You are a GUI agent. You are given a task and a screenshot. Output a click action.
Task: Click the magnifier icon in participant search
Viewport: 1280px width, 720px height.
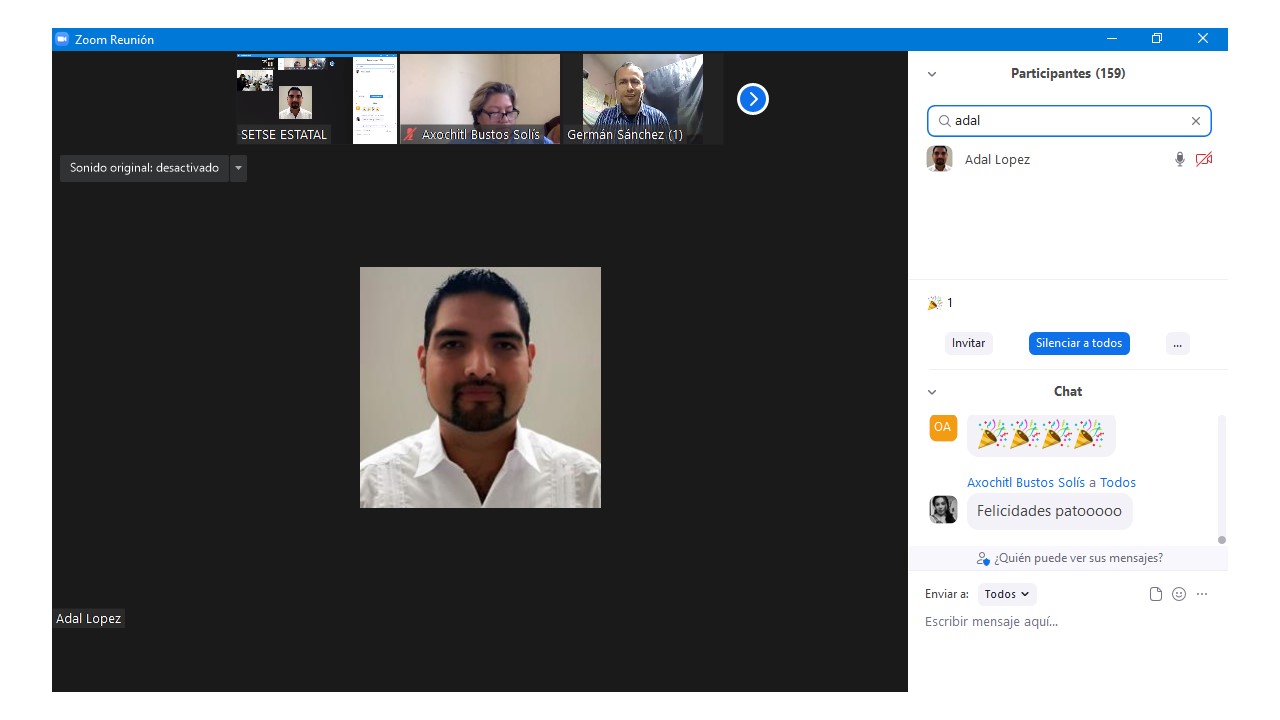click(x=944, y=121)
